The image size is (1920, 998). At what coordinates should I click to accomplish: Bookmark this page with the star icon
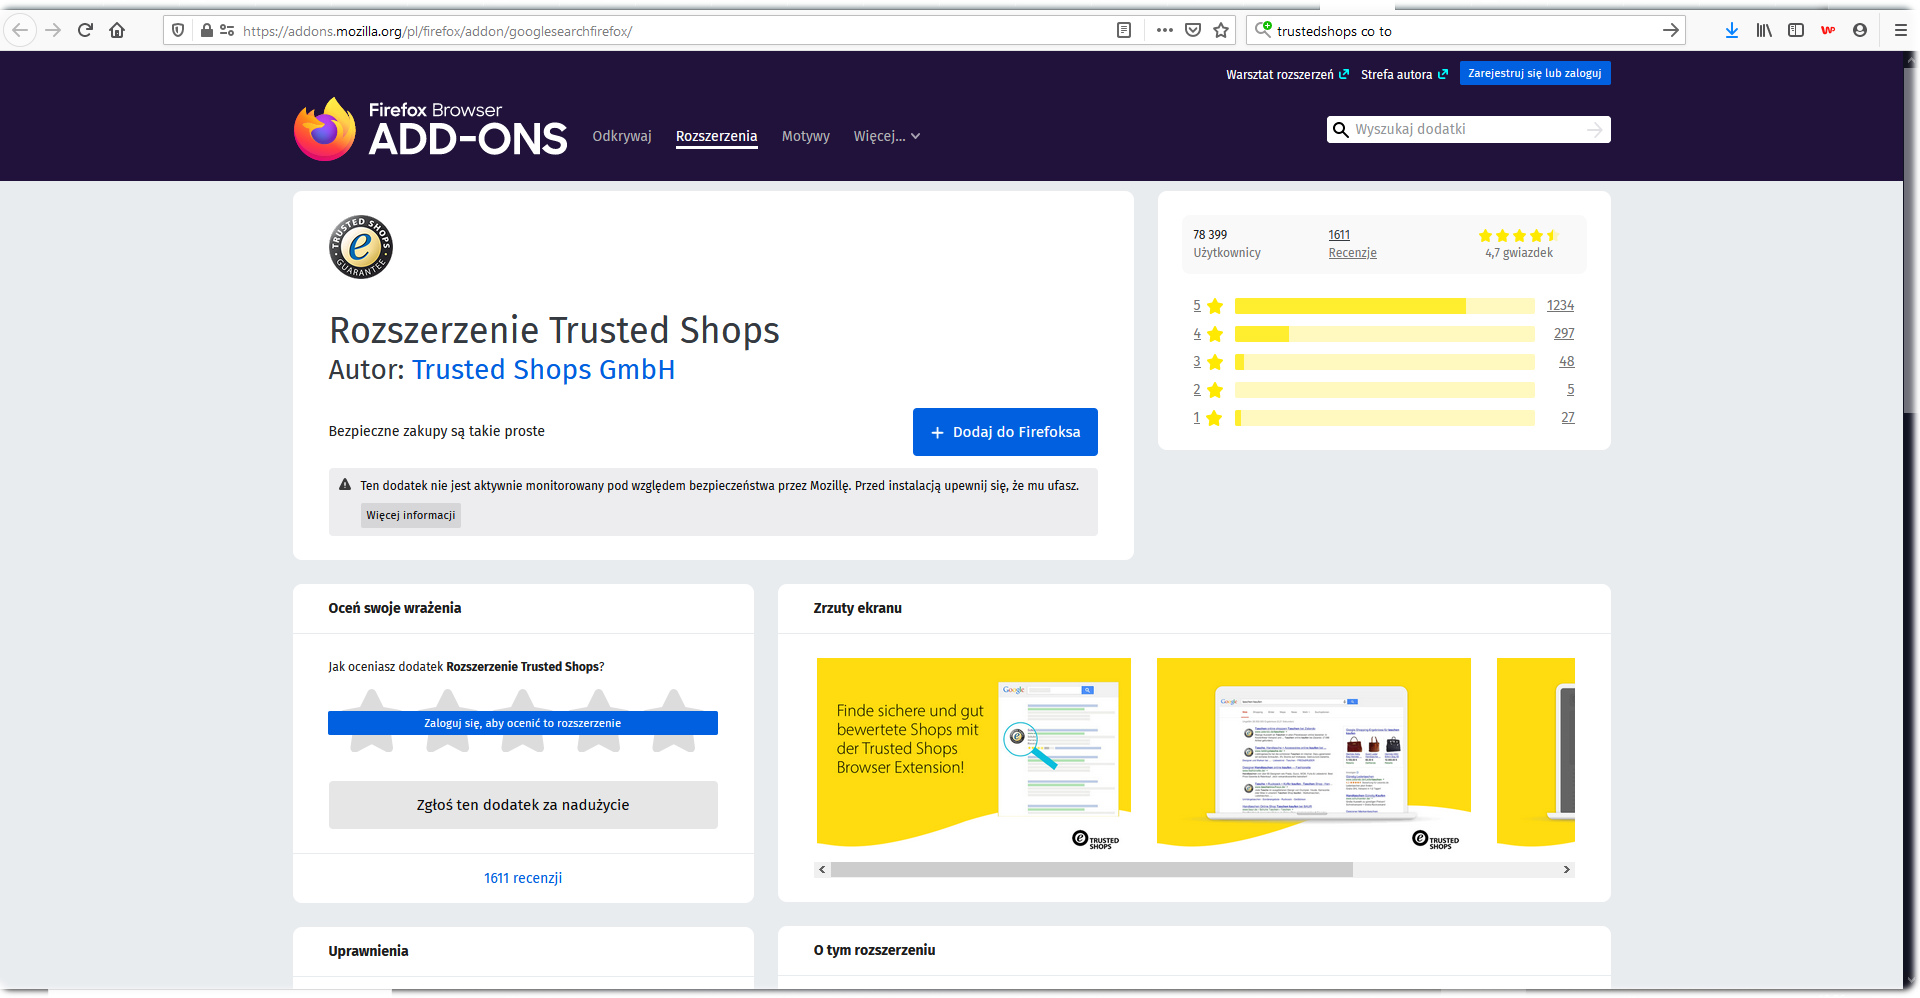click(x=1221, y=30)
